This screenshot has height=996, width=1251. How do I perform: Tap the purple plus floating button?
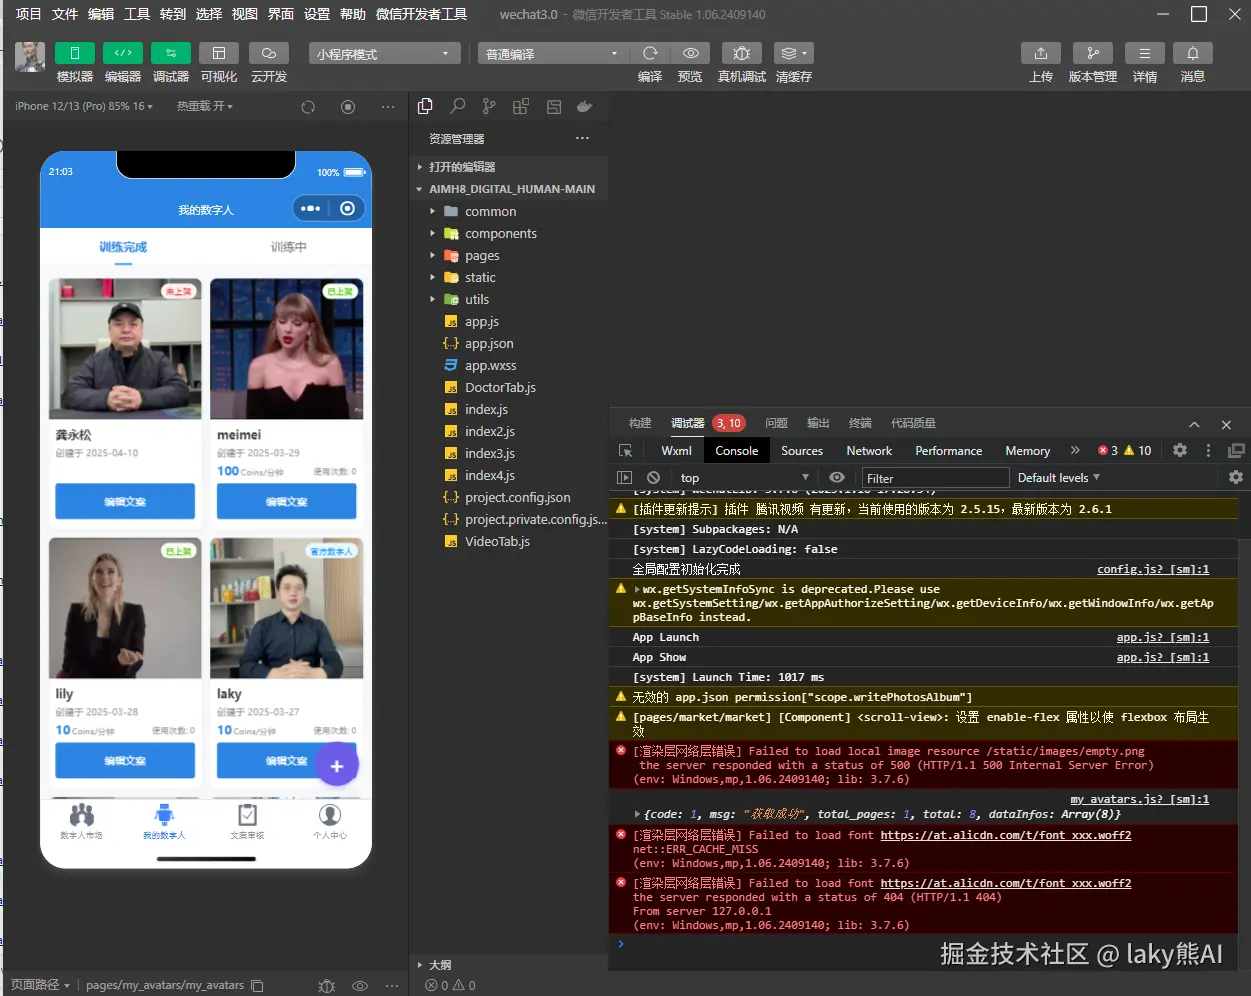[337, 766]
